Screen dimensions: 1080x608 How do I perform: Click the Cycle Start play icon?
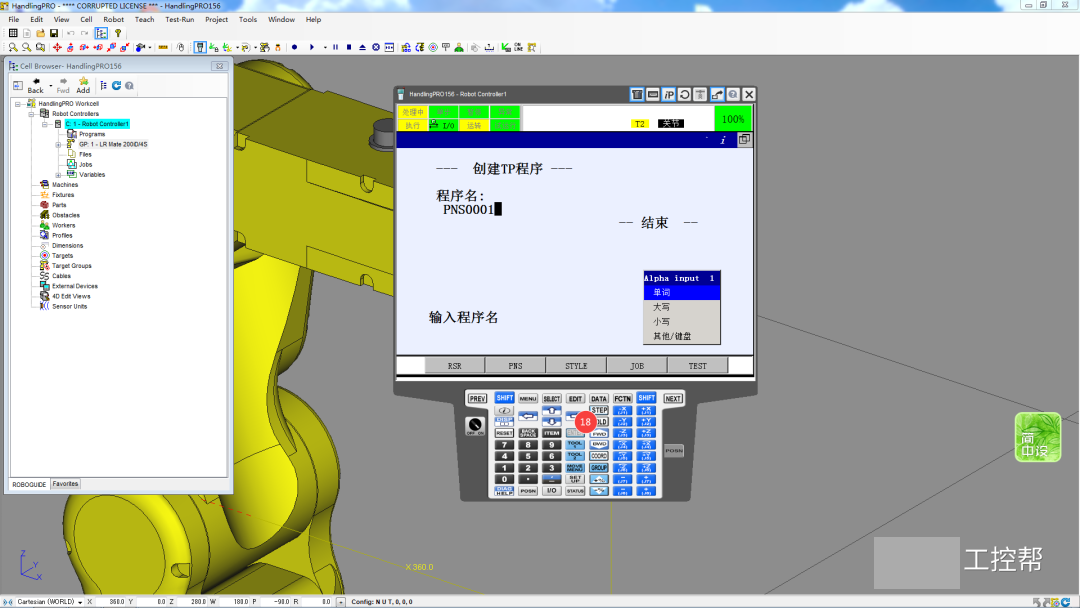coord(311,48)
